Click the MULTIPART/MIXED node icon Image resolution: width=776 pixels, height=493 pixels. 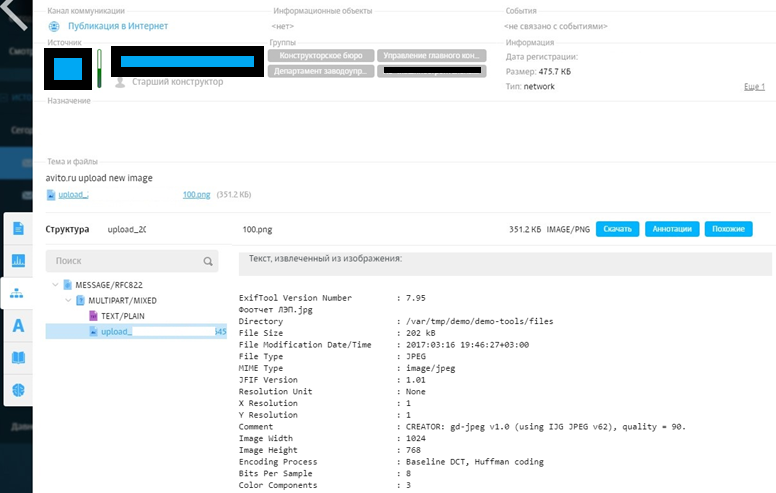pyautogui.click(x=81, y=300)
